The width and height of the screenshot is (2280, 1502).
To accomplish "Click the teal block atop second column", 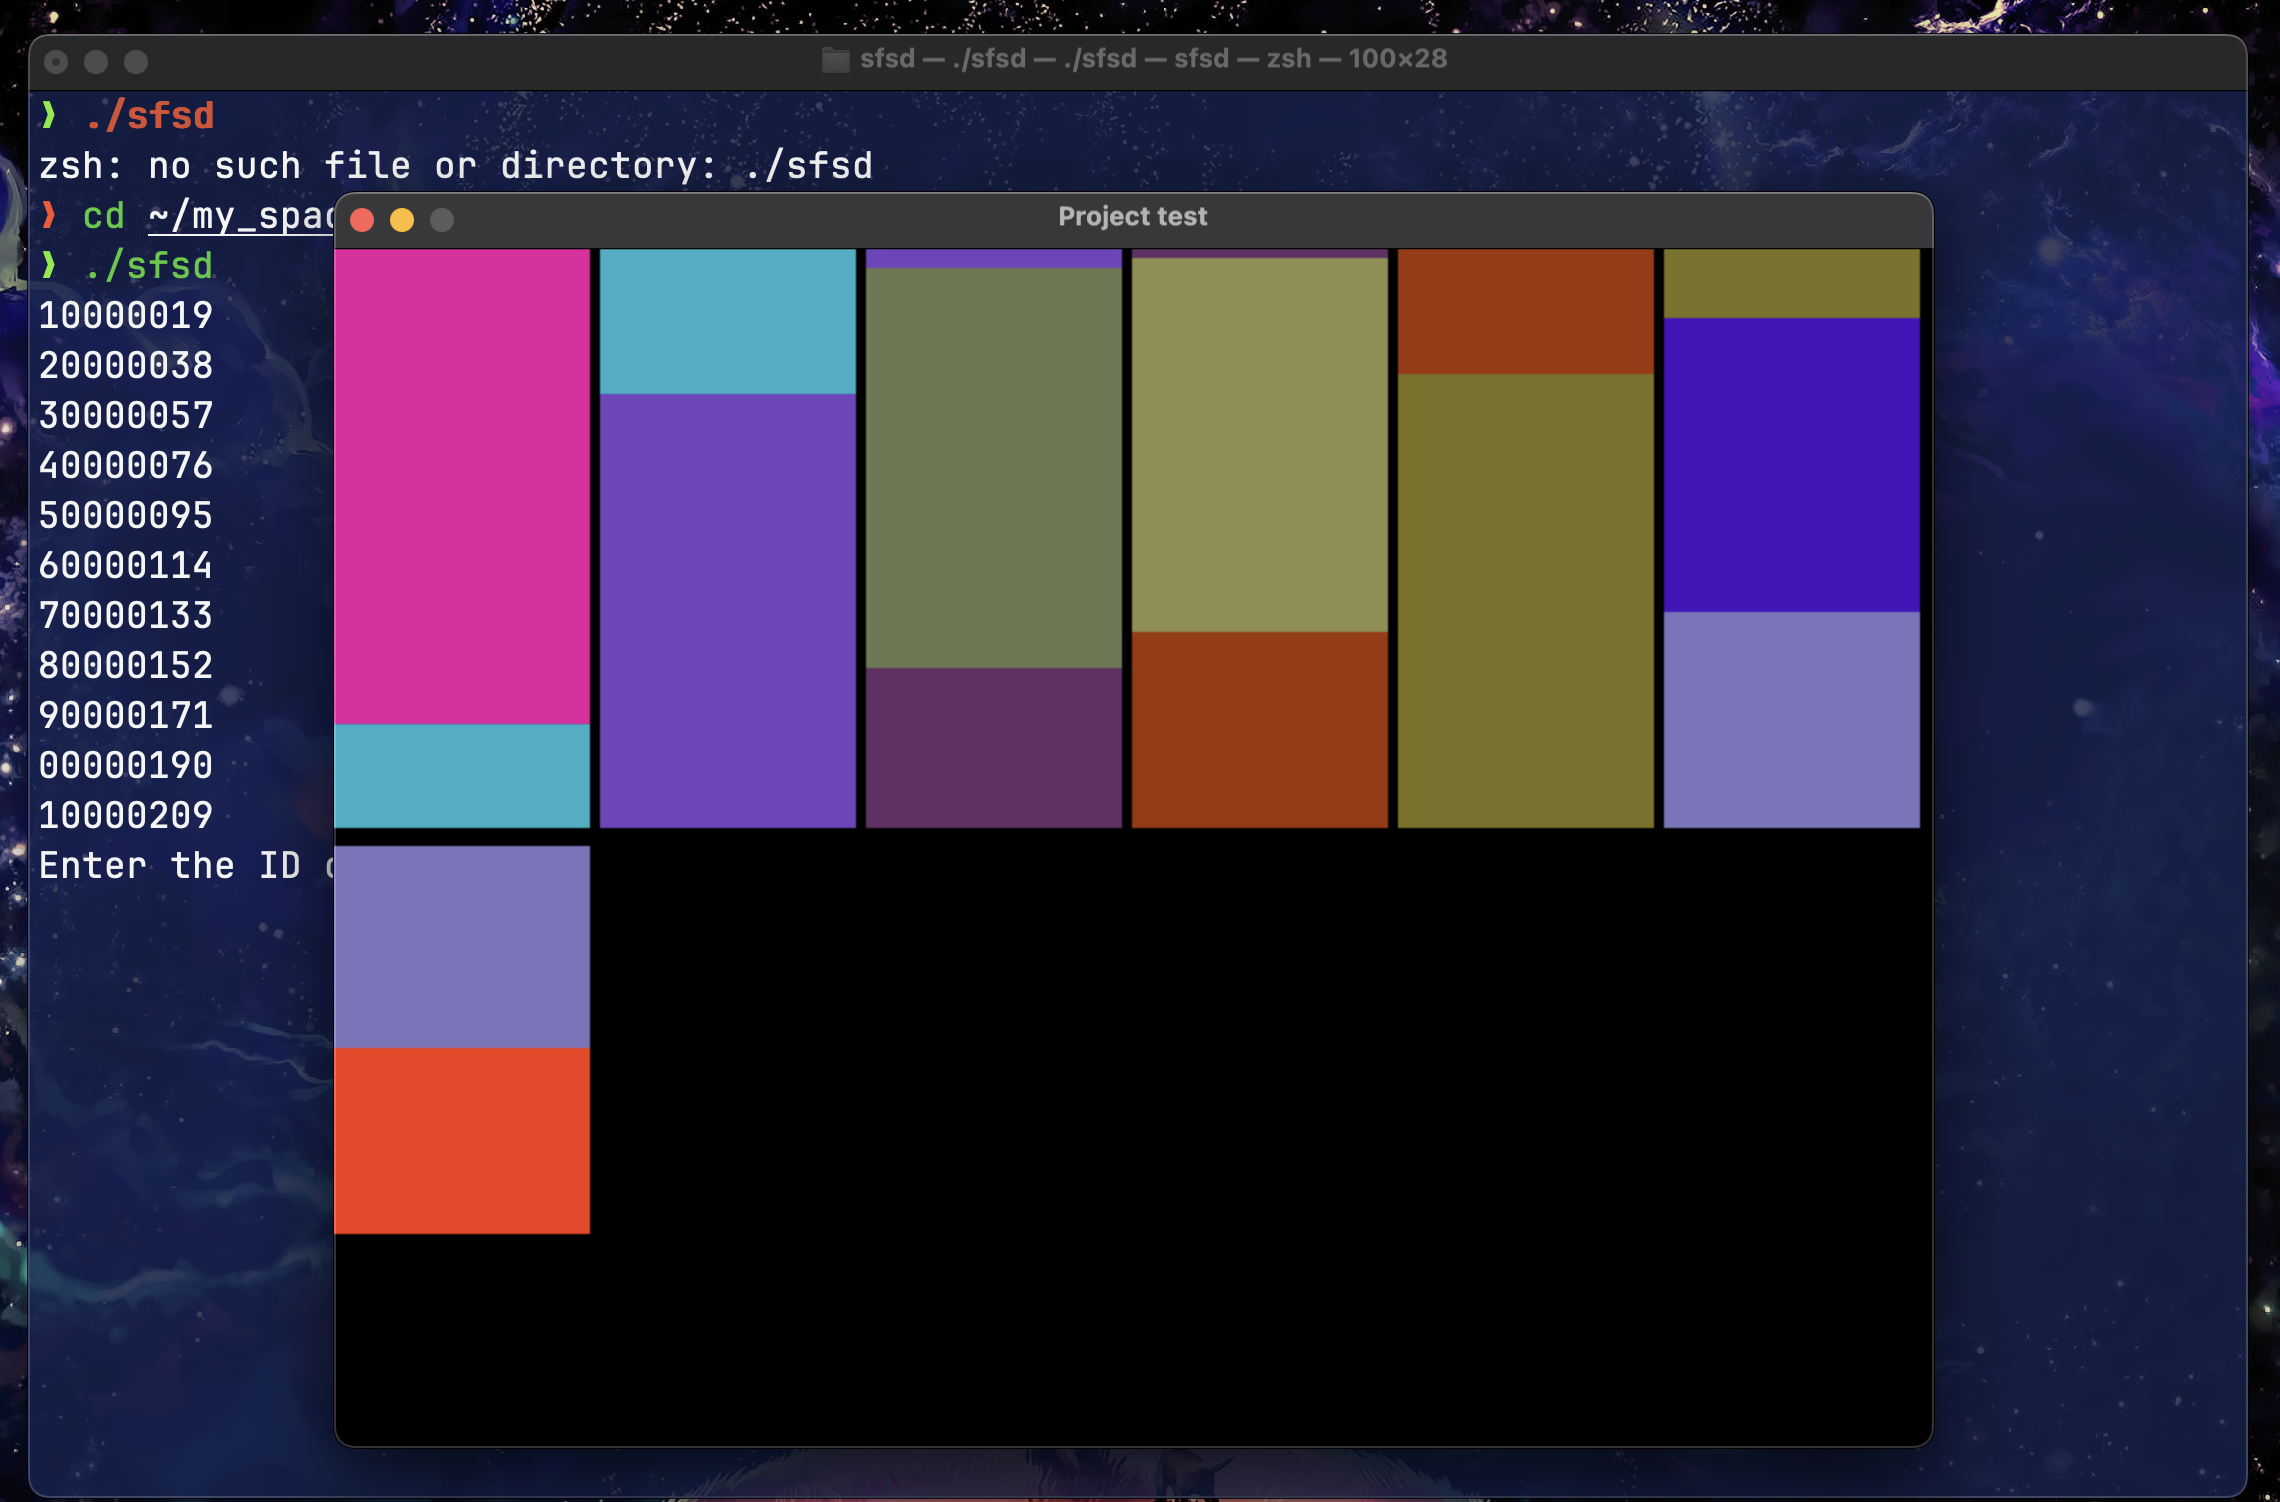I will [x=727, y=321].
